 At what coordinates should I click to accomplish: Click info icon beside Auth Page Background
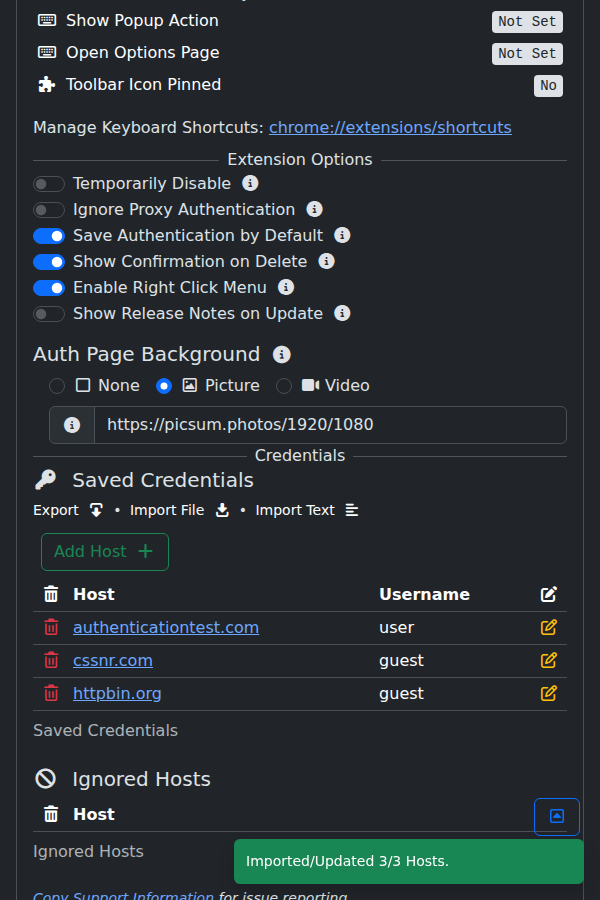coord(281,354)
